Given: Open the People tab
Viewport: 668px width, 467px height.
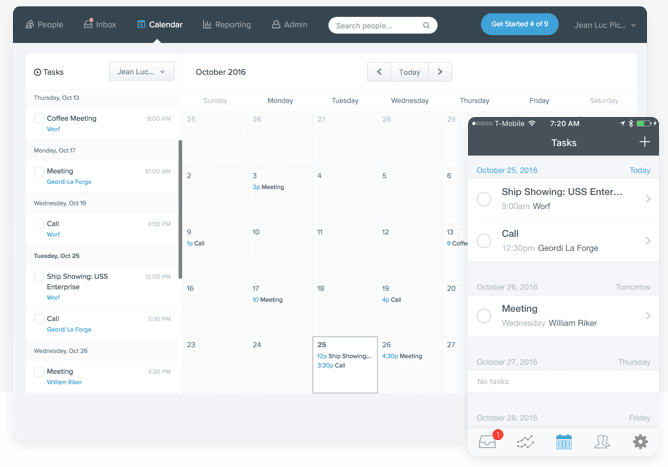Looking at the screenshot, I should click(44, 24).
